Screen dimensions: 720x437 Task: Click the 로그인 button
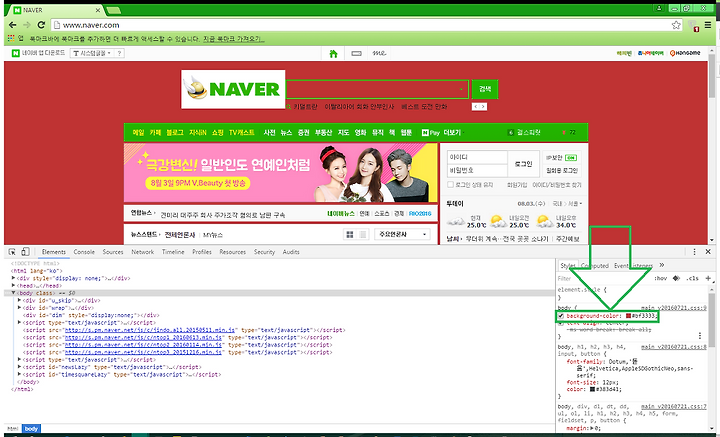coord(523,164)
